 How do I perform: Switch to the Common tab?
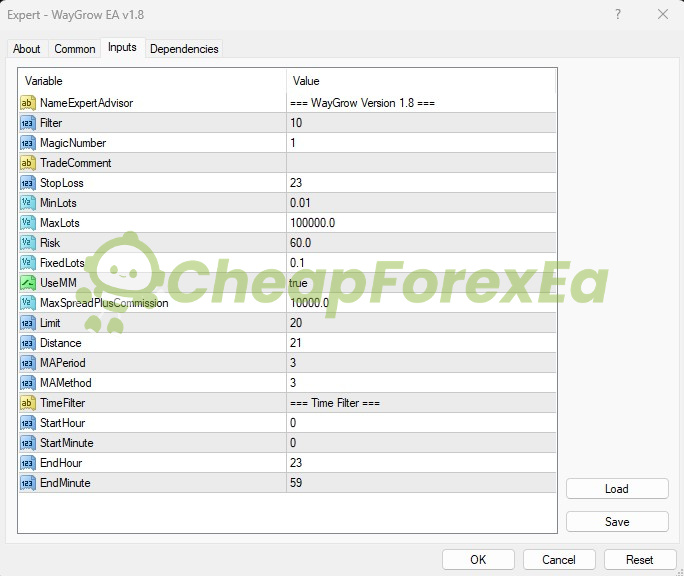coord(75,49)
